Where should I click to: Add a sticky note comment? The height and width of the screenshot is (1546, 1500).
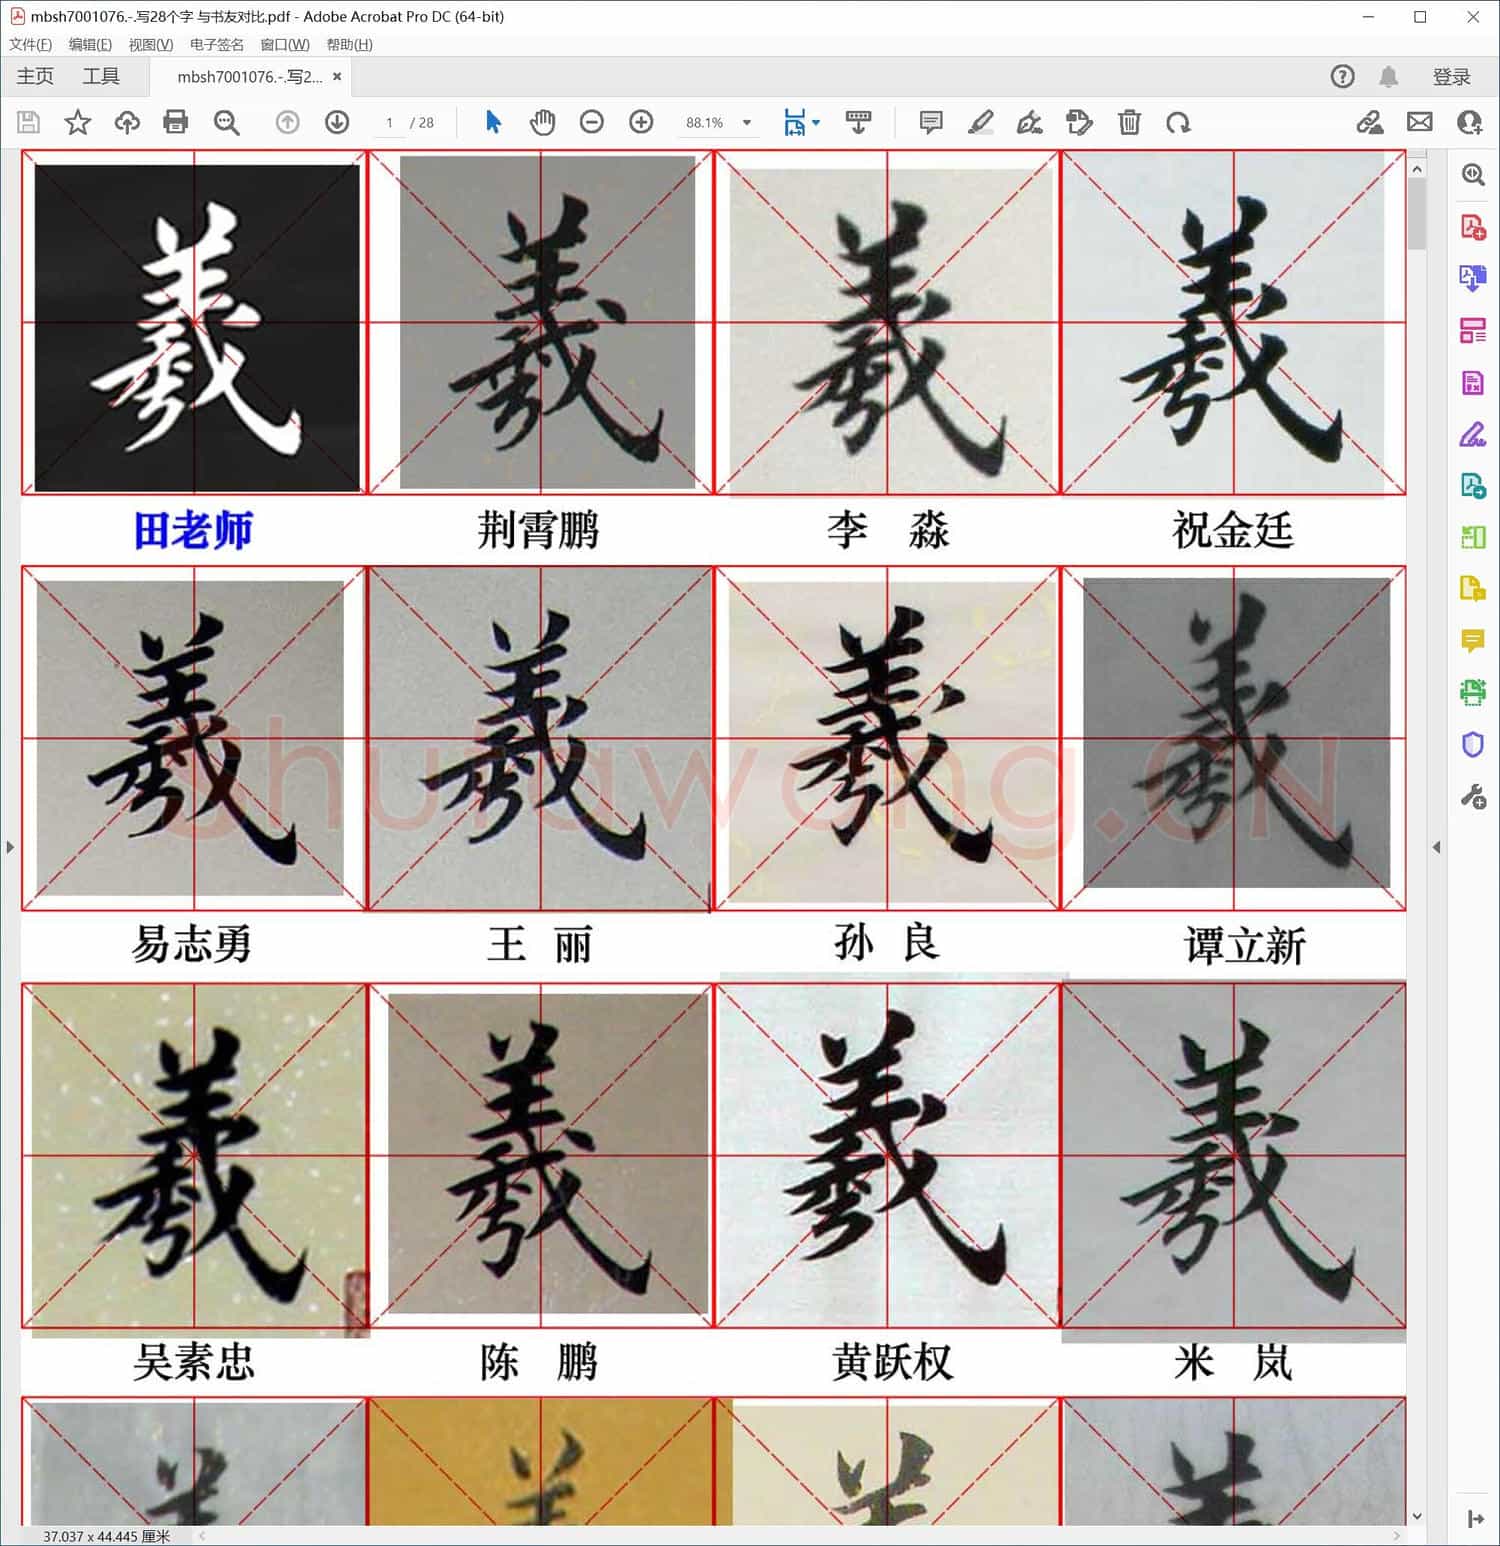click(x=930, y=122)
